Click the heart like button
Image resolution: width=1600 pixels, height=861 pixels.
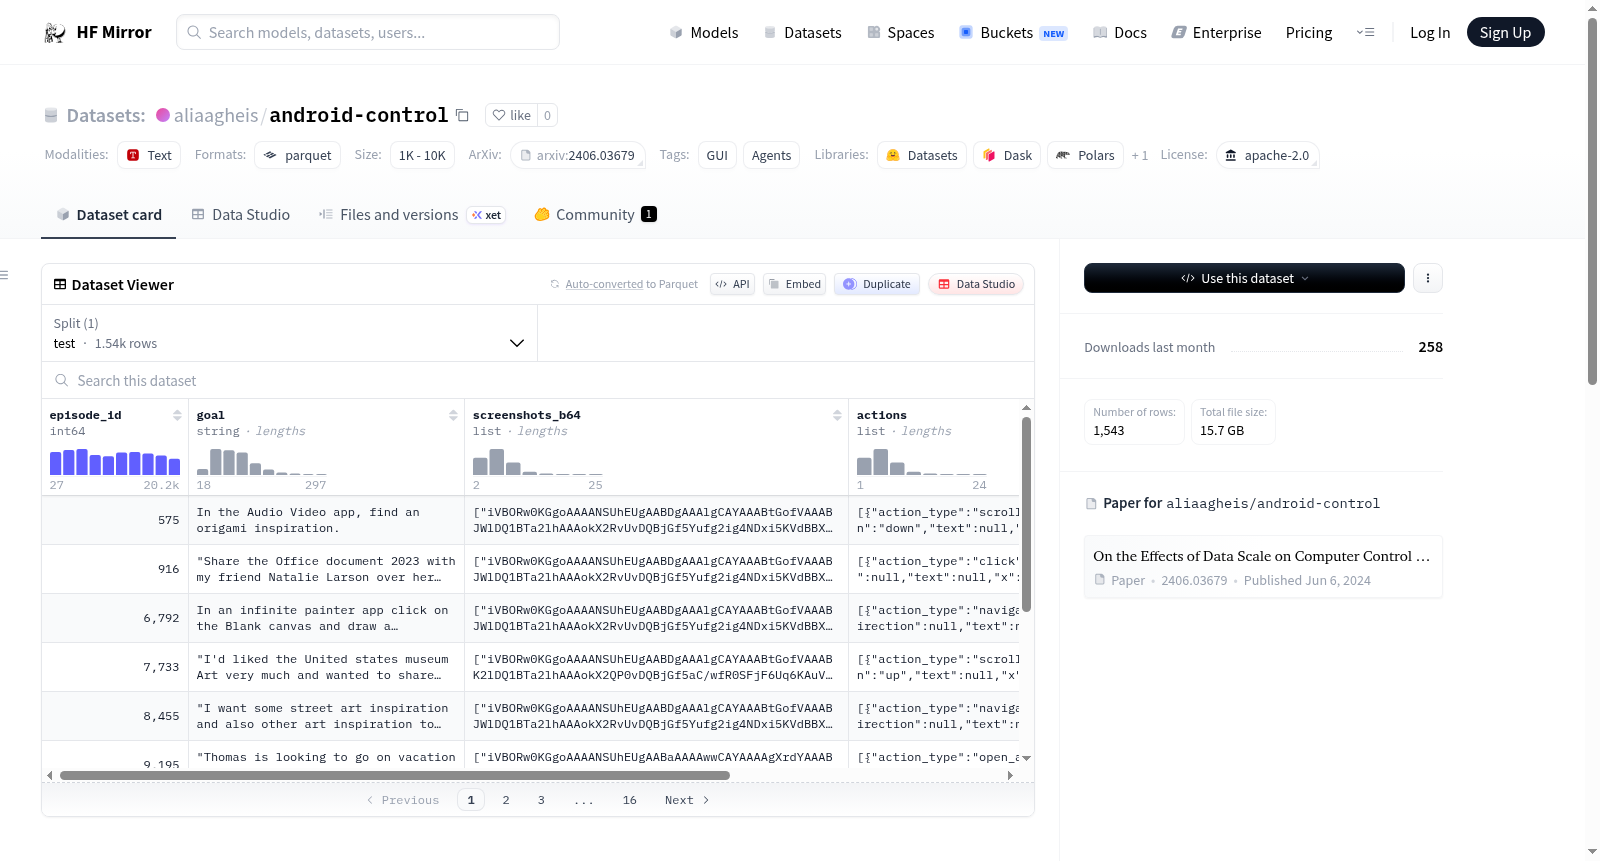click(511, 115)
